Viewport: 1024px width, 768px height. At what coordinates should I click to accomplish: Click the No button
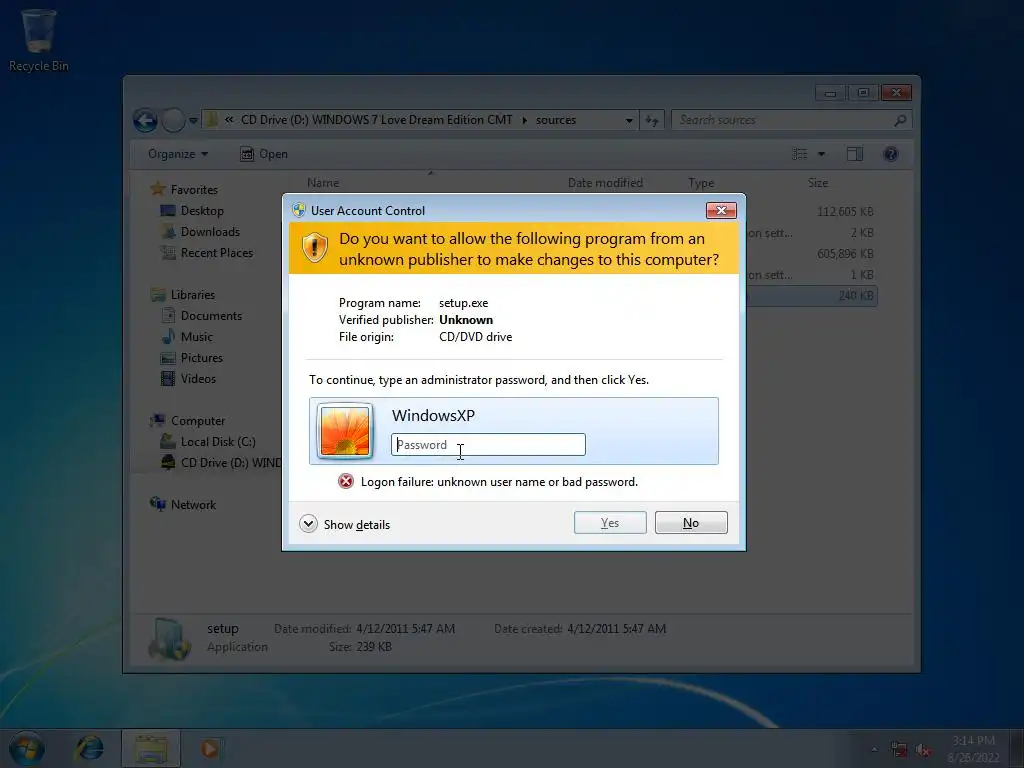(691, 522)
